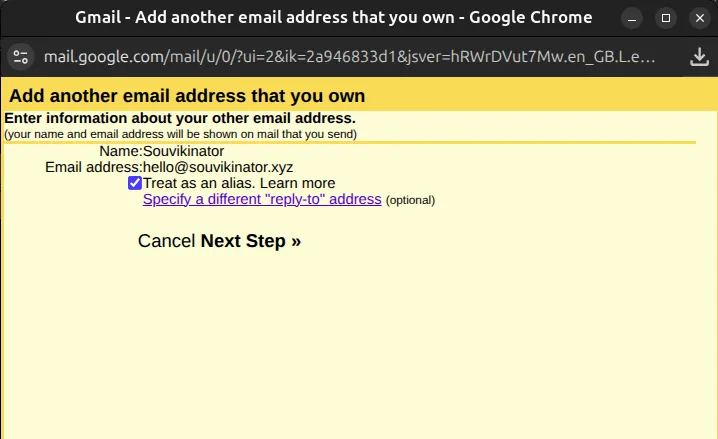Click the "(optional)" text beside reply-to link
The image size is (718, 439).
pos(410,200)
